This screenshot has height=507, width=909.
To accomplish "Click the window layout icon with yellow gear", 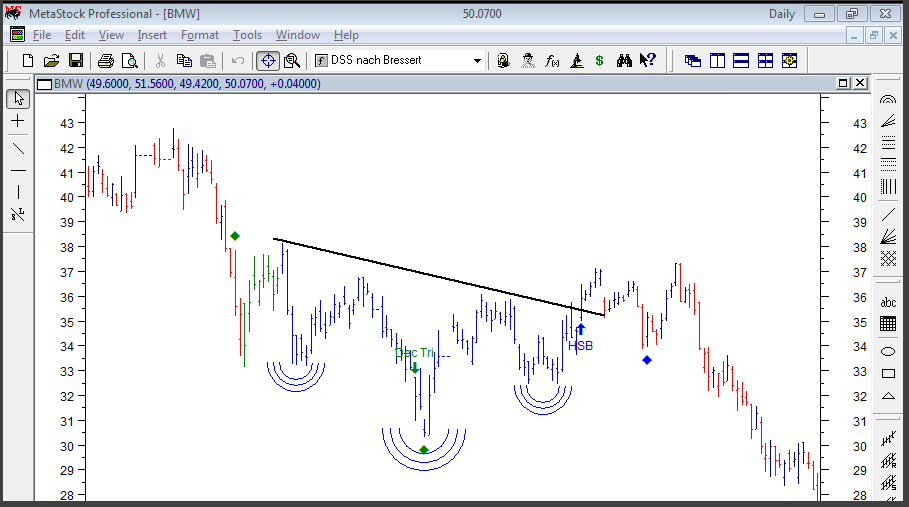I will pos(790,60).
